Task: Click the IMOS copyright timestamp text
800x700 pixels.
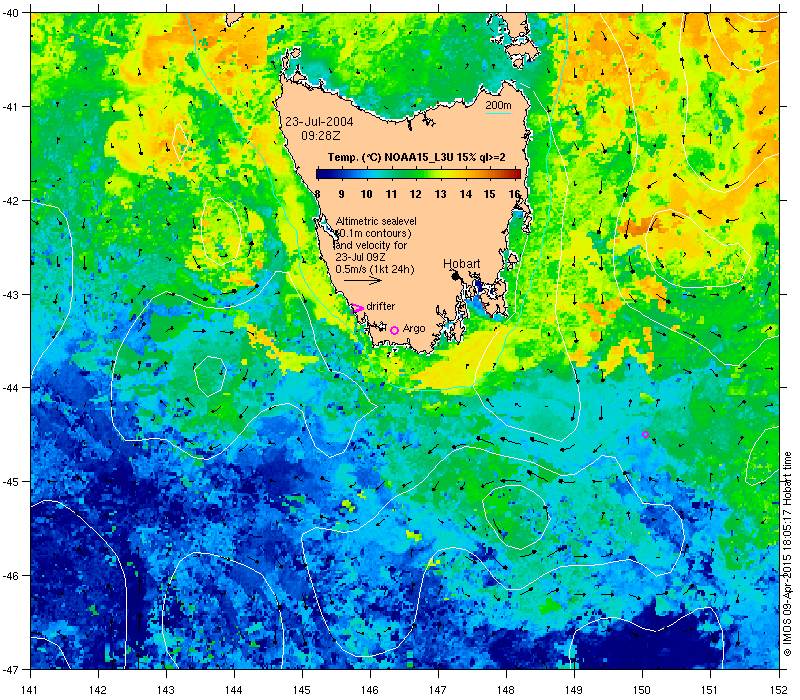Action: (788, 555)
